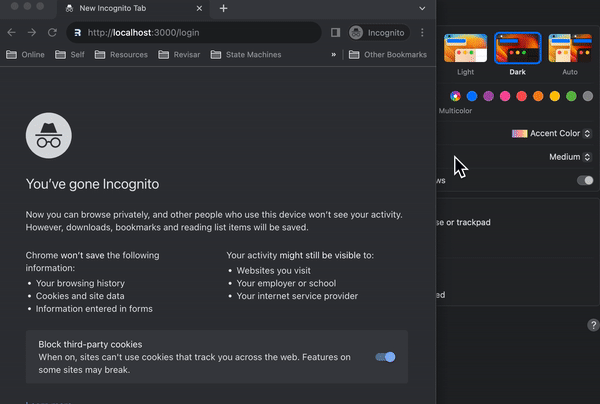Choose the Multicolor accent swatch
This screenshot has width=600, height=404.
point(455,96)
